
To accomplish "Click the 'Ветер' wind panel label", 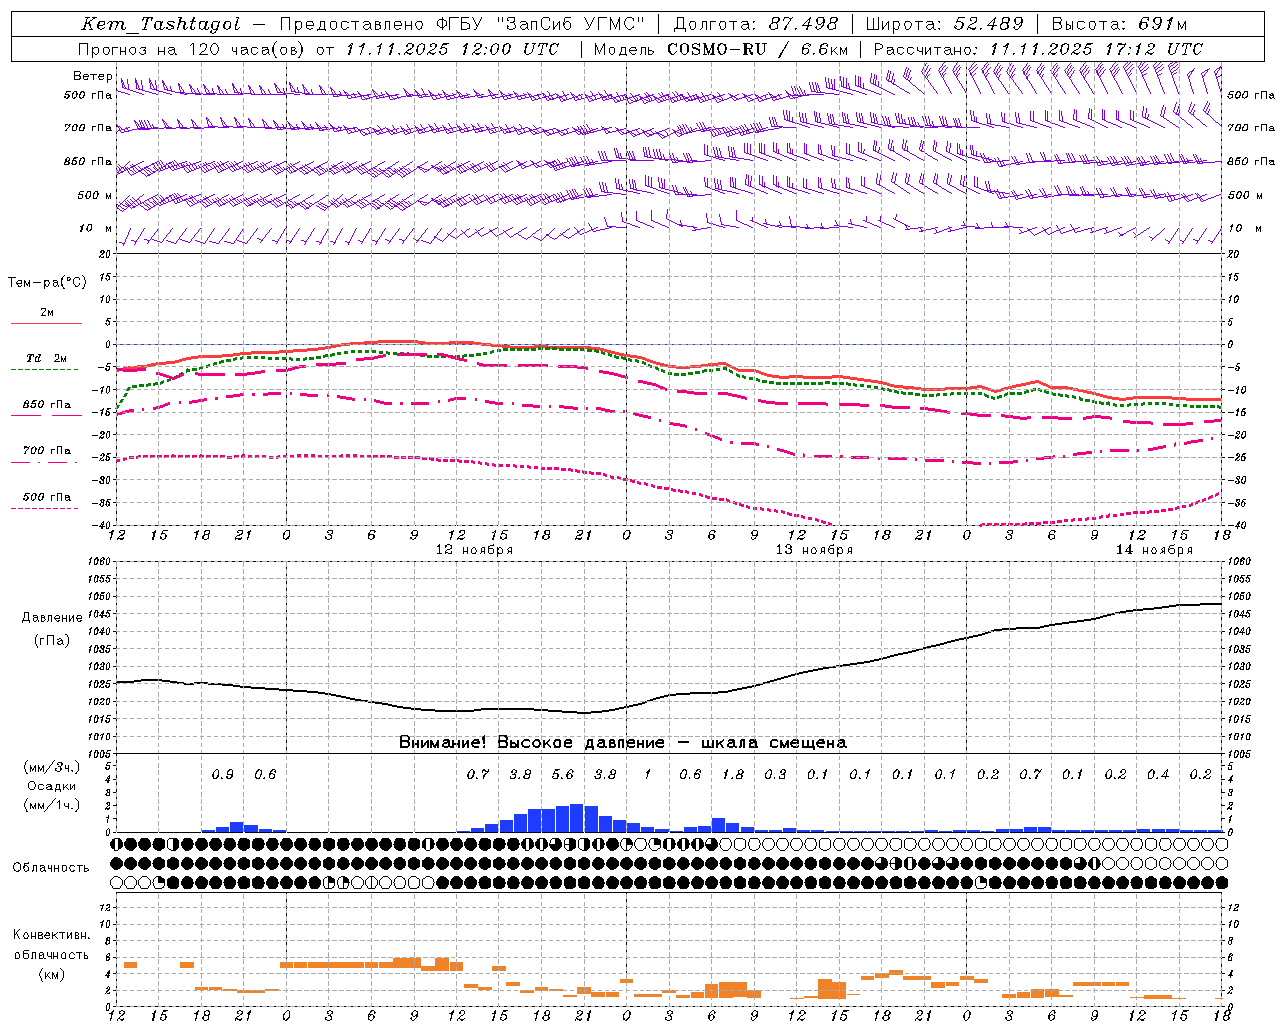I will [92, 76].
